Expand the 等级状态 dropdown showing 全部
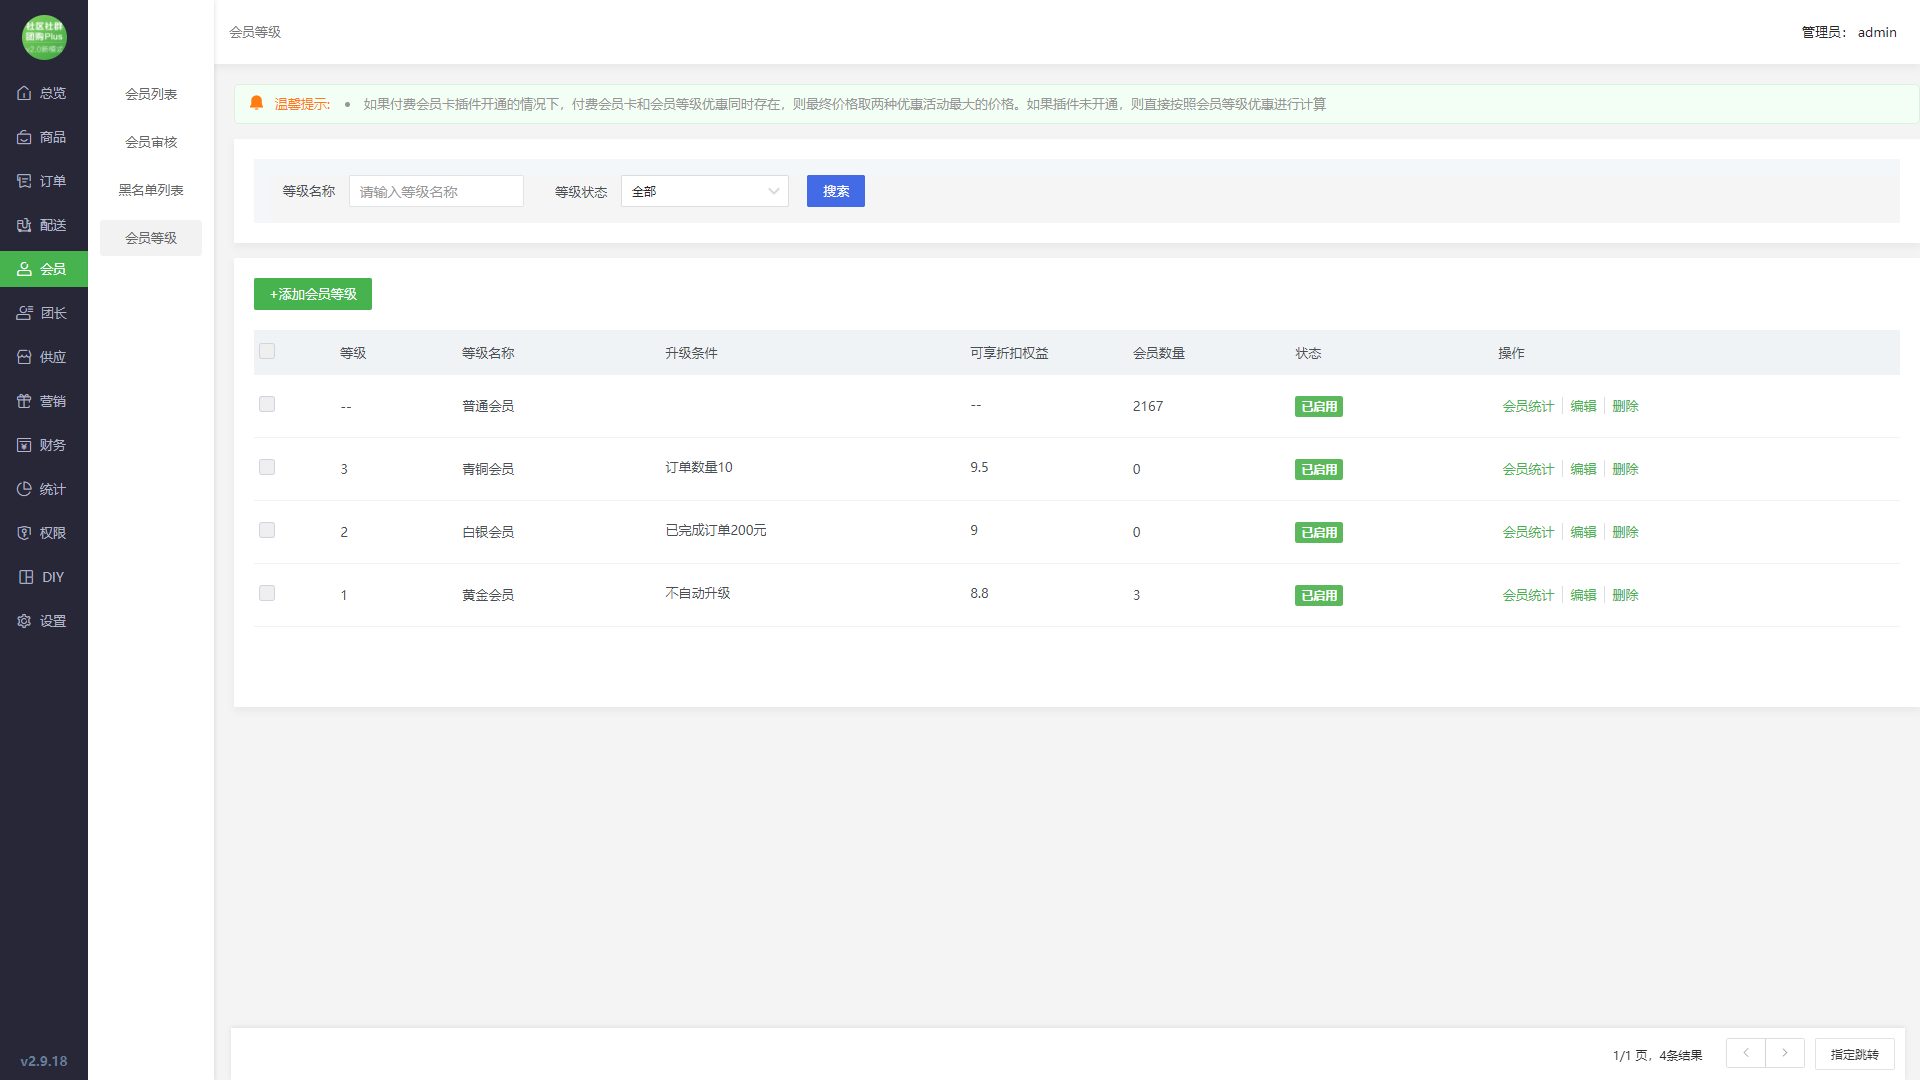The height and width of the screenshot is (1080, 1920). coord(704,191)
